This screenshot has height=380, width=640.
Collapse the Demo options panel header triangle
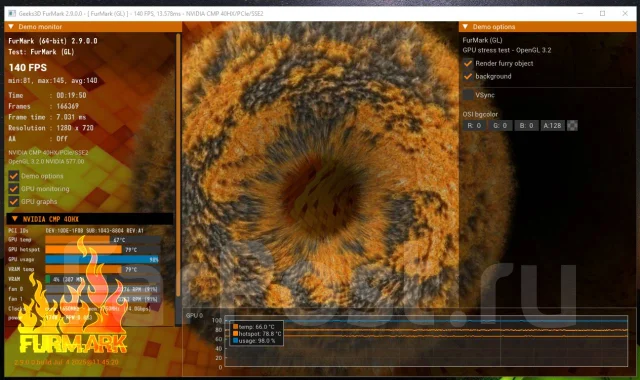465,27
